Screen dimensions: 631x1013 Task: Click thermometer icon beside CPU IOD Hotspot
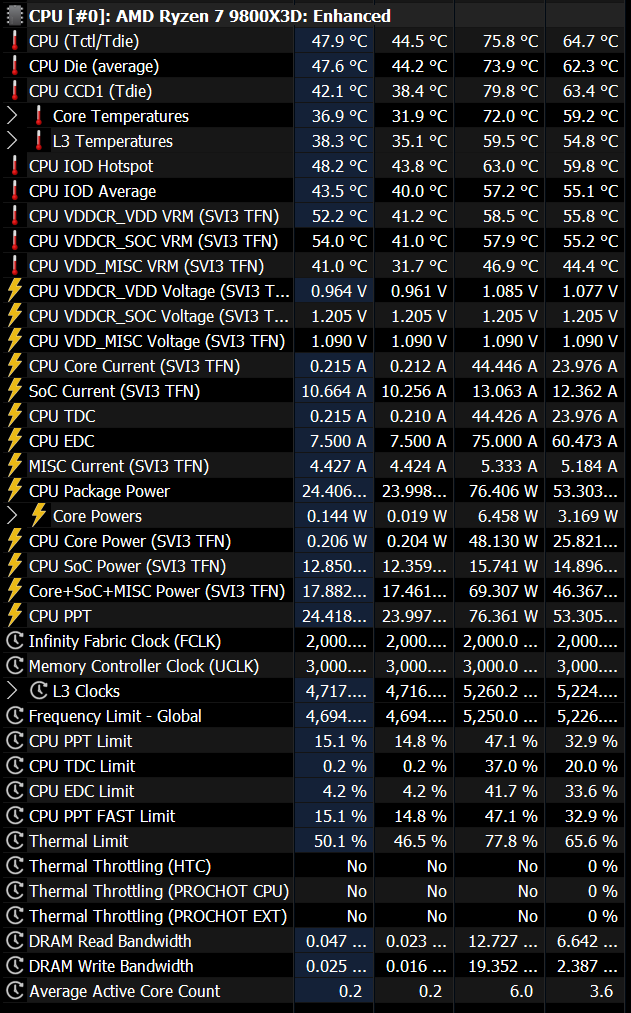(14, 166)
